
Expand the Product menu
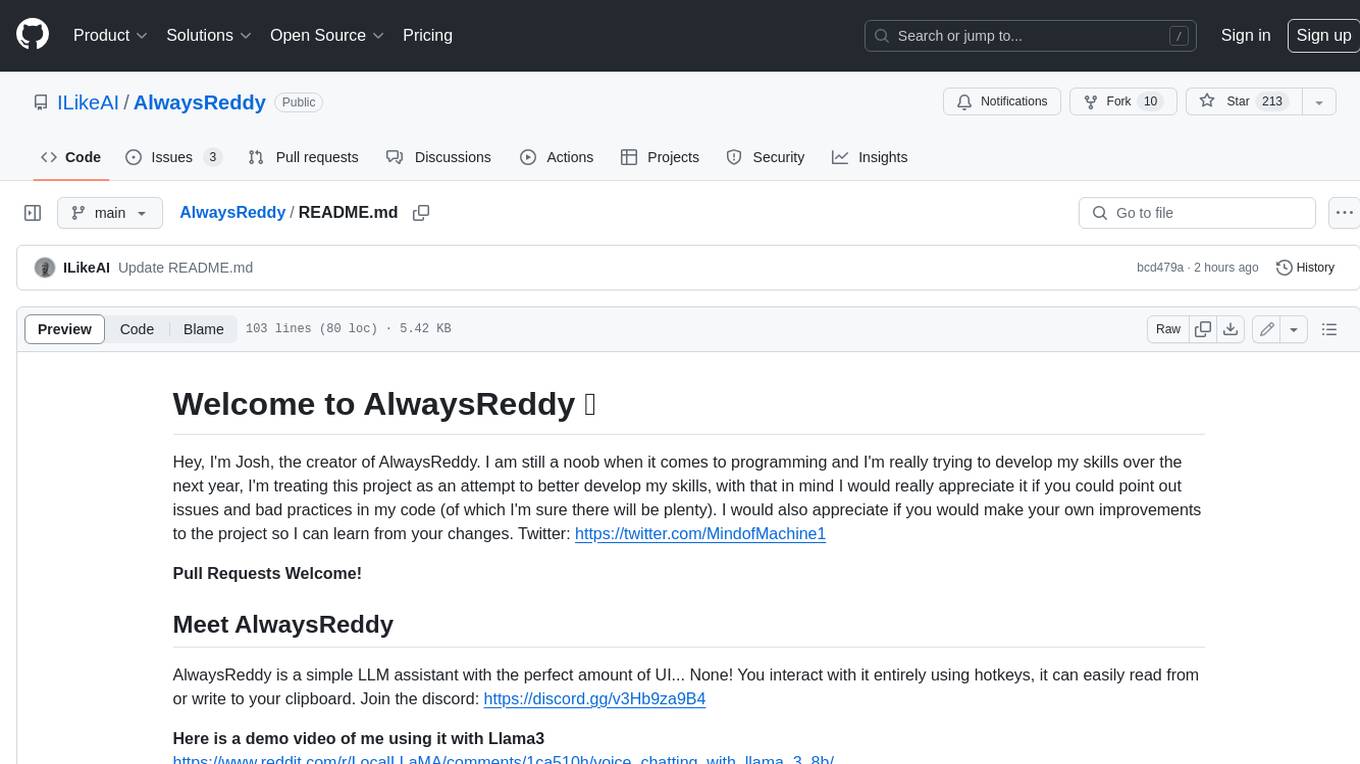point(110,35)
